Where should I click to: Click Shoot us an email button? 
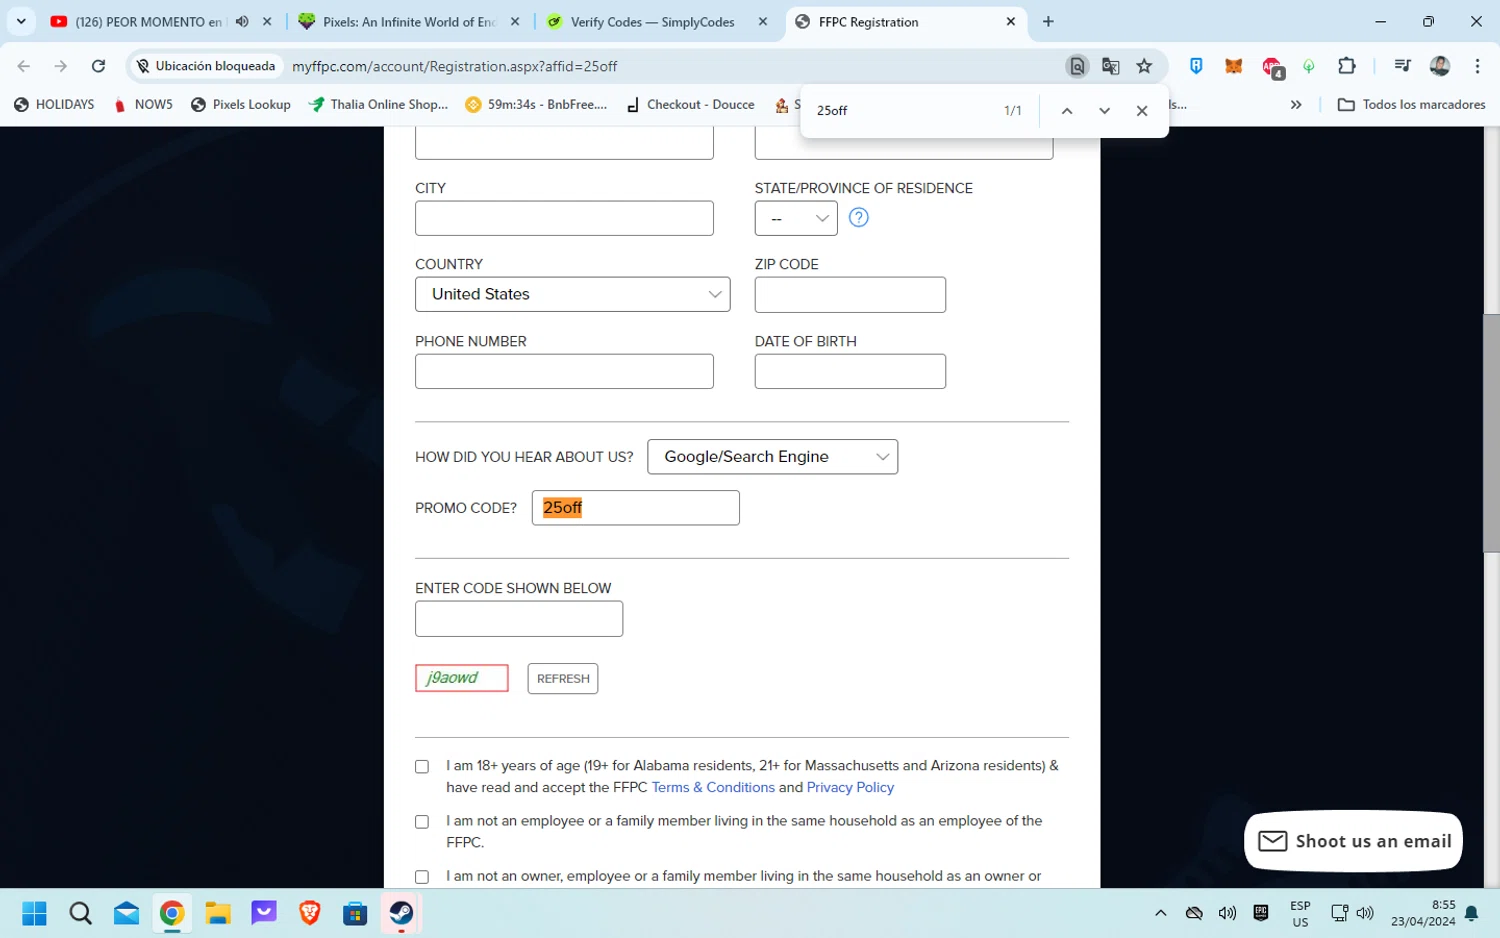pos(1353,841)
